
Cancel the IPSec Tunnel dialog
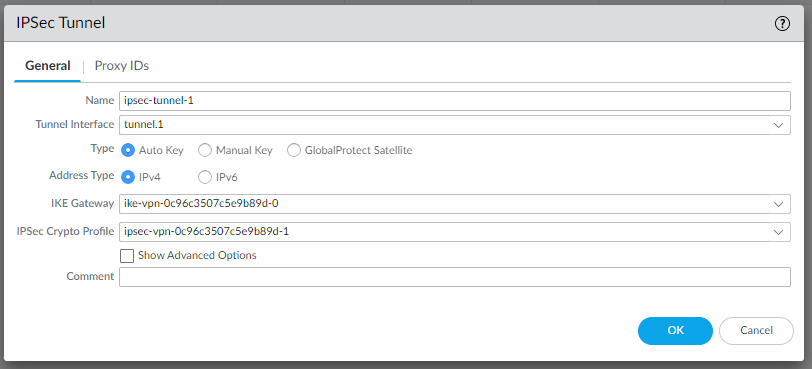(756, 331)
